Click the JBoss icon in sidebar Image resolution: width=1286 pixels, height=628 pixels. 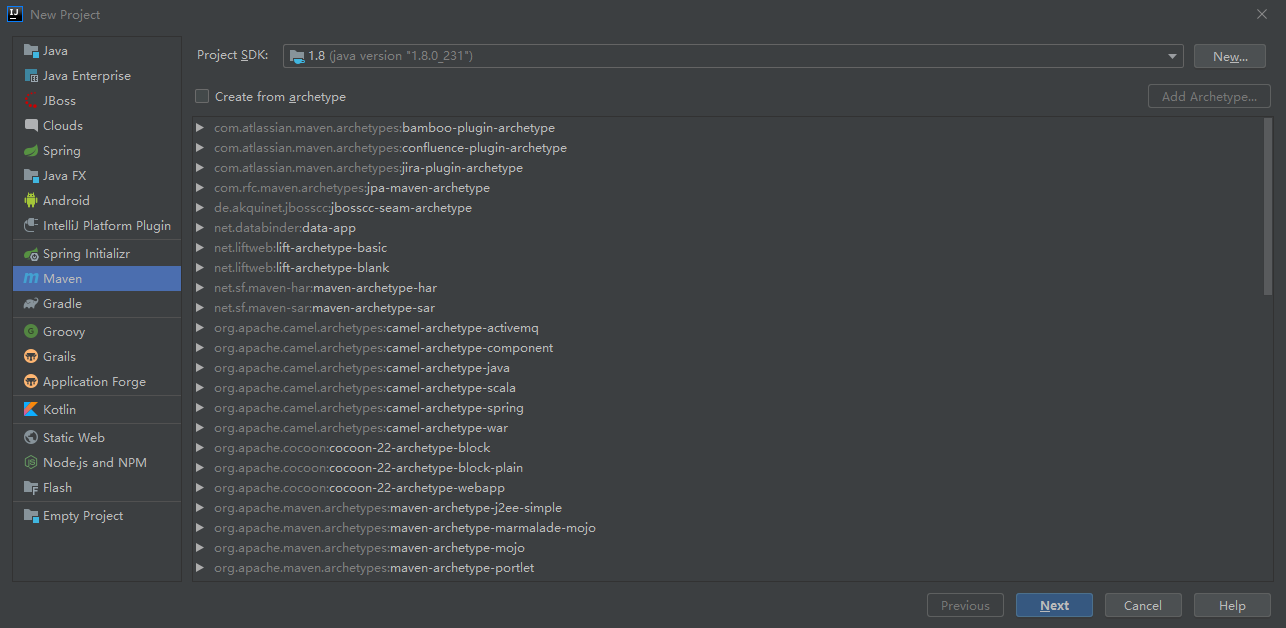click(31, 101)
